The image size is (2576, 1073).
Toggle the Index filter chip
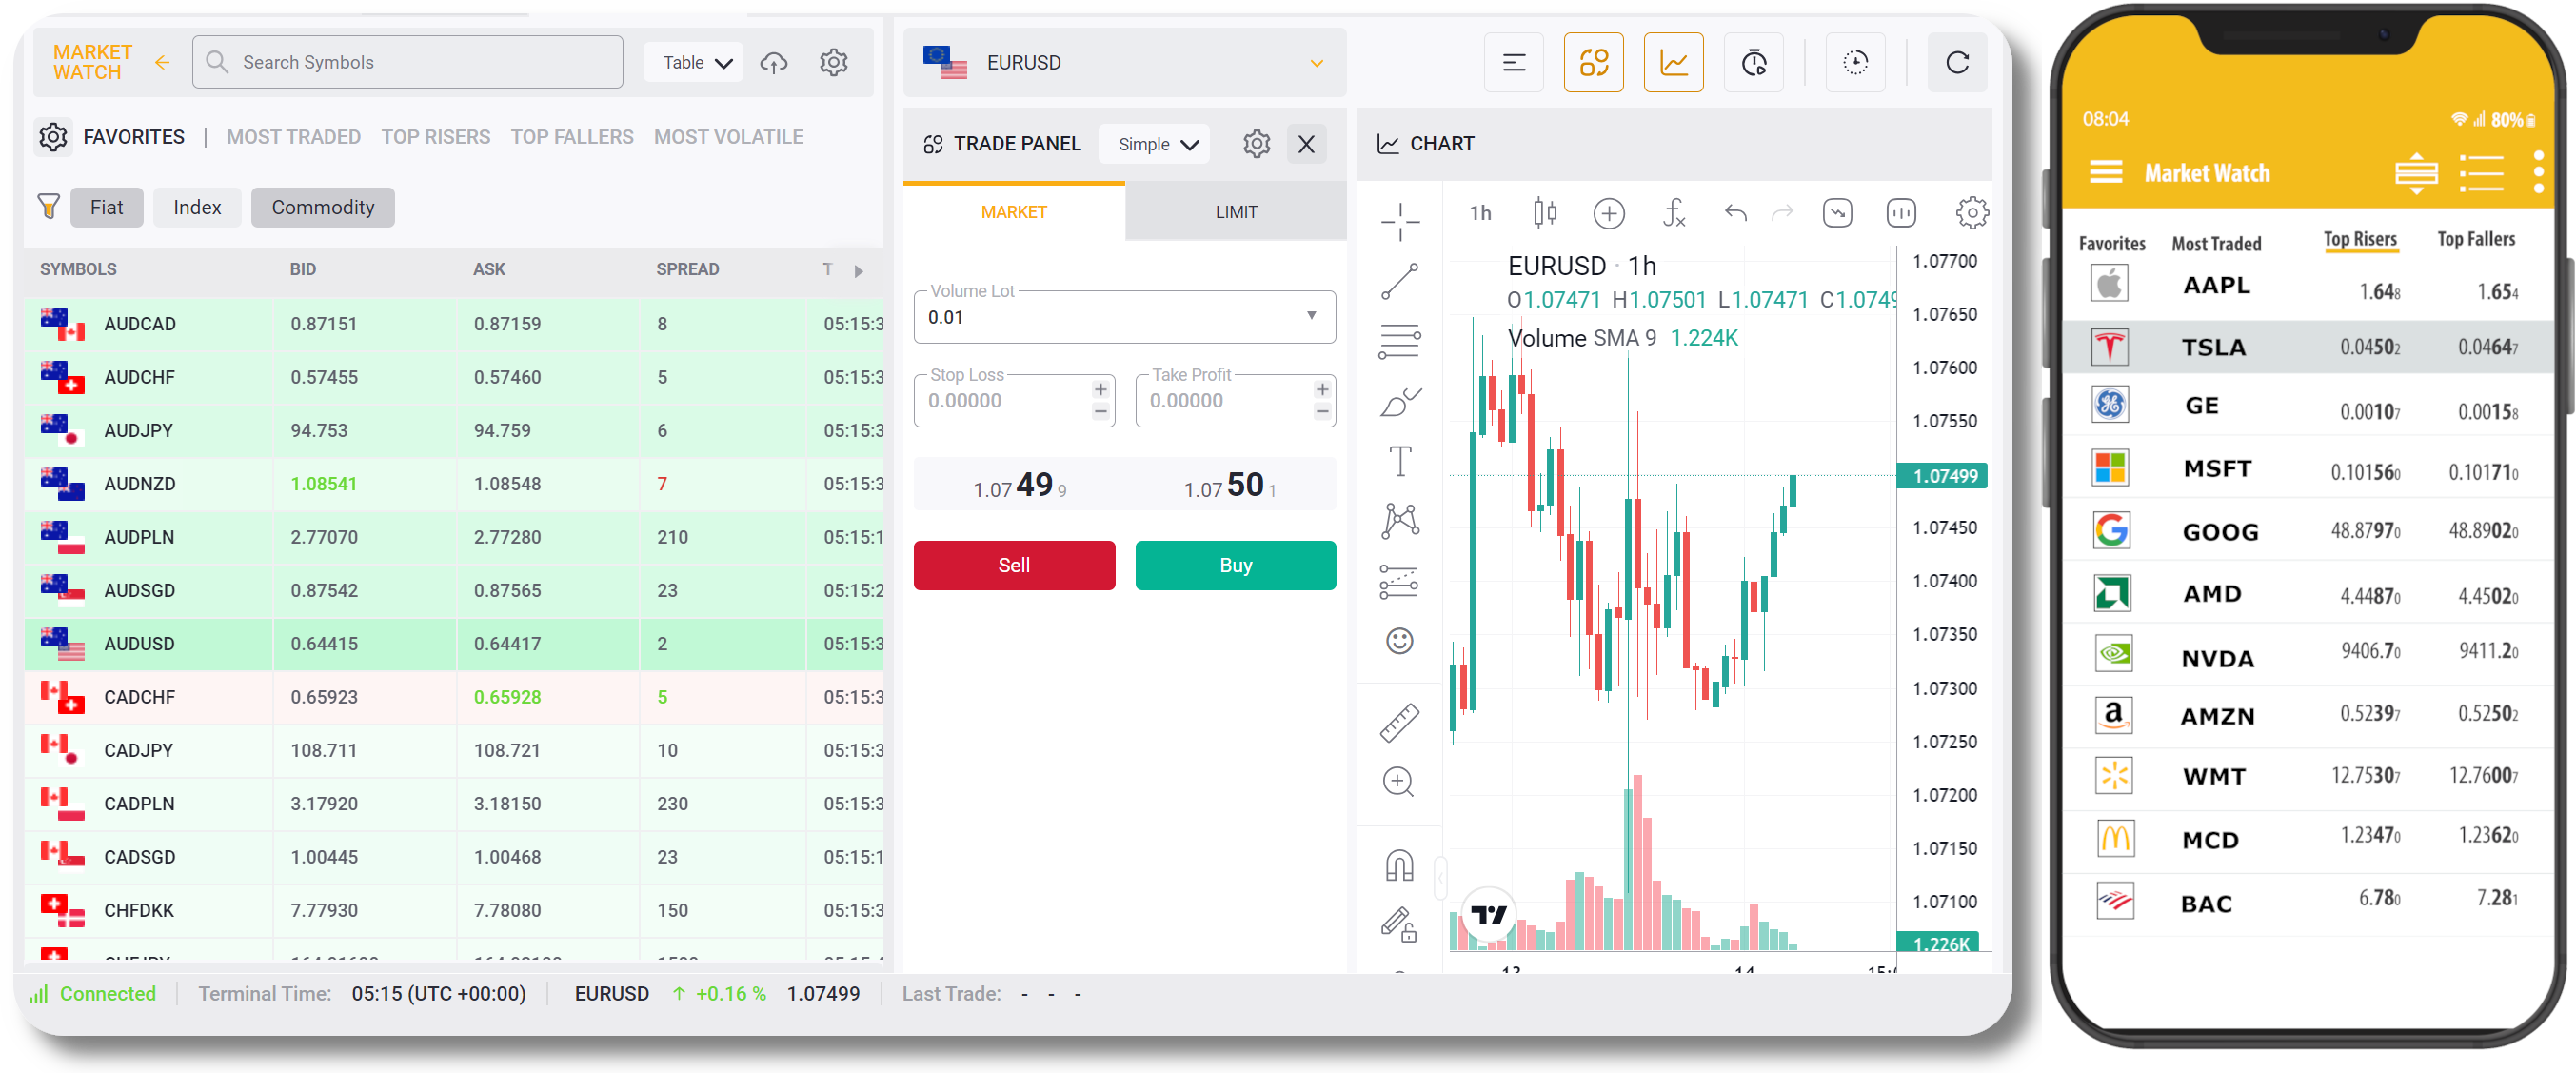coord(197,207)
